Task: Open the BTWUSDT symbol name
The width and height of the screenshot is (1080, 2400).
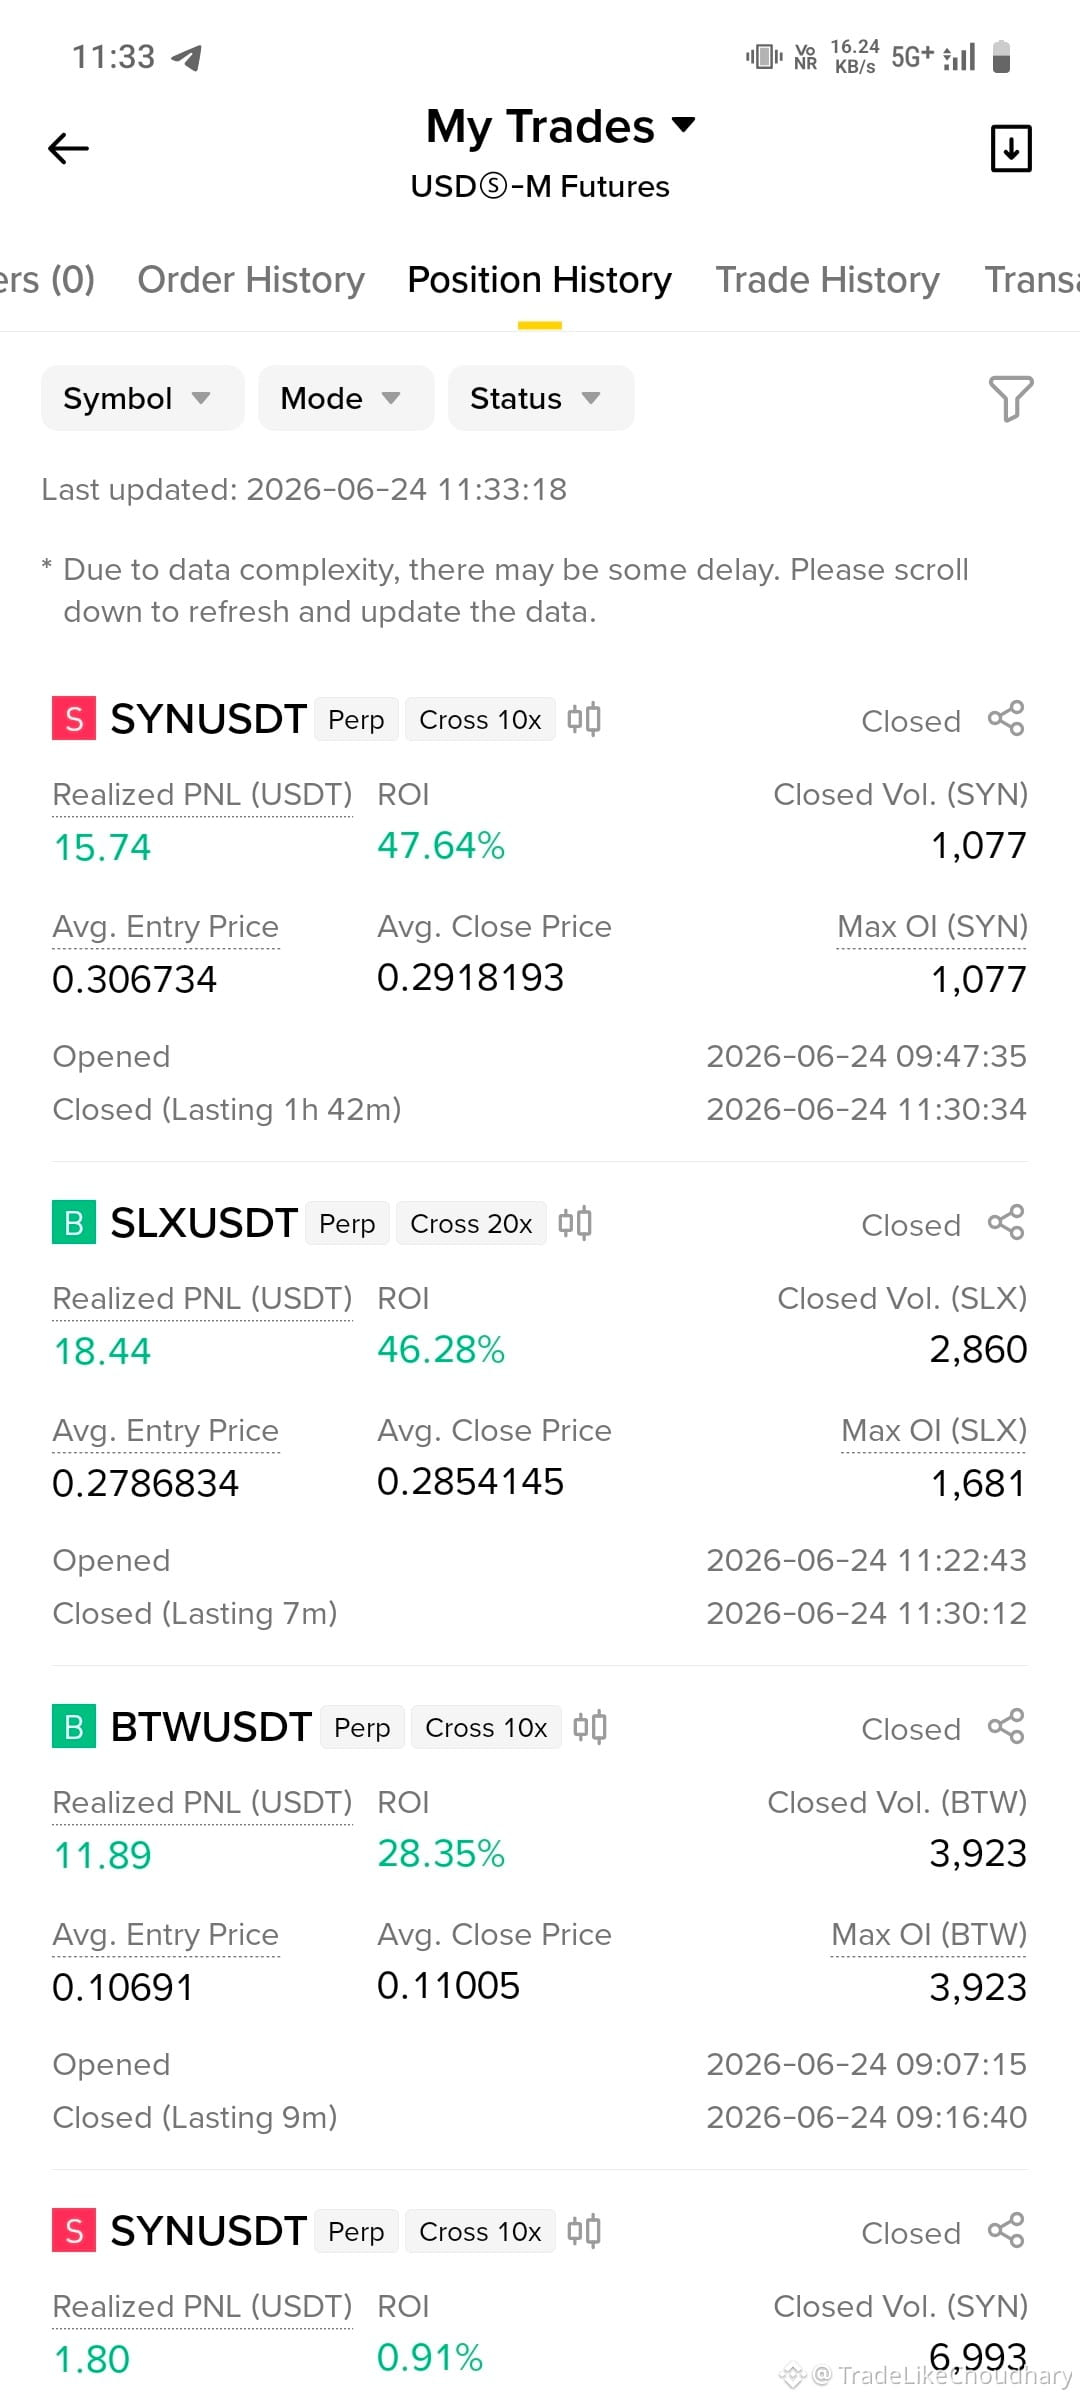Action: click(x=211, y=1727)
